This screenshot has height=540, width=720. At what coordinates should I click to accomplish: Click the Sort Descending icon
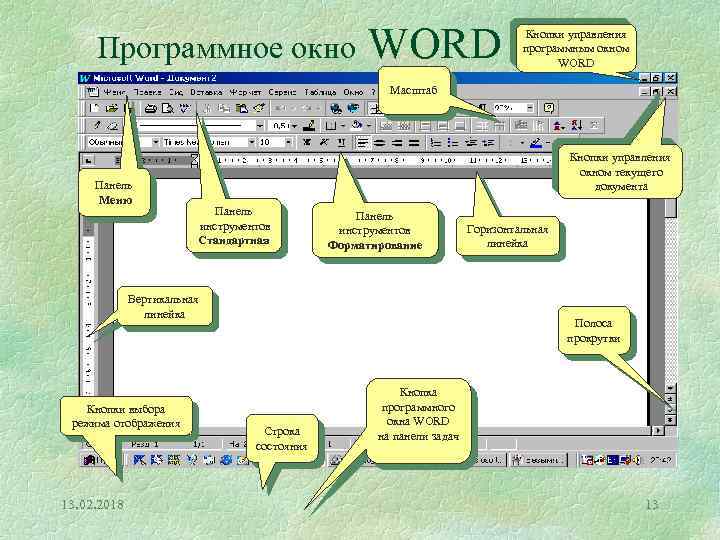pyautogui.click(x=577, y=125)
